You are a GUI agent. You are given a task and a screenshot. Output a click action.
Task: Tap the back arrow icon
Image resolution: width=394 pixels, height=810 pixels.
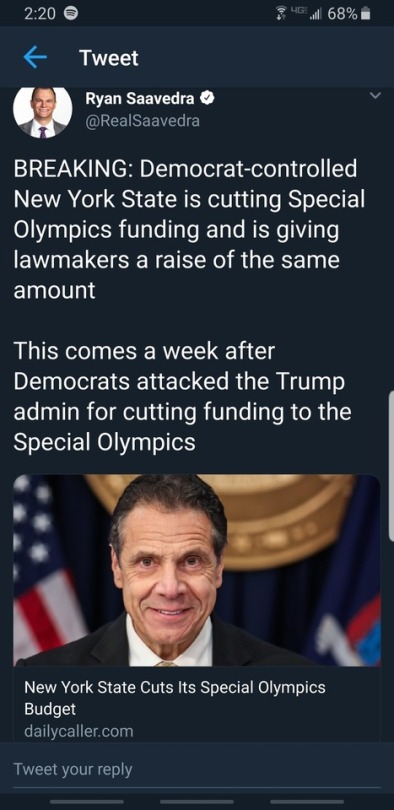coord(35,58)
